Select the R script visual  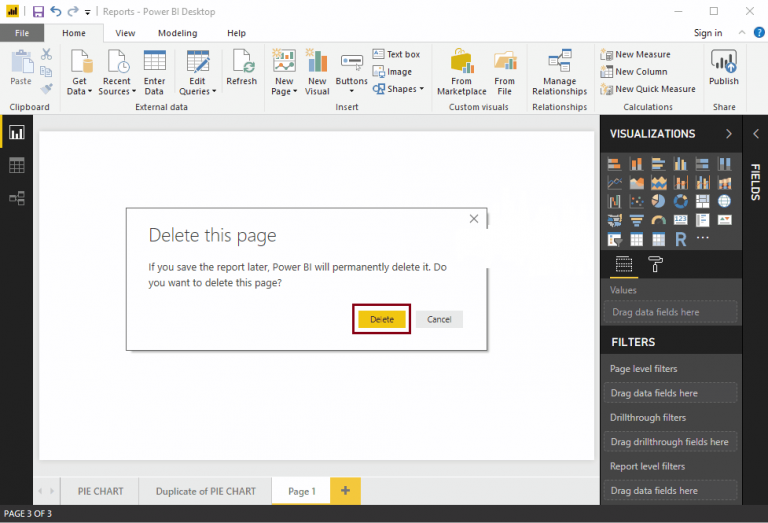pos(680,239)
